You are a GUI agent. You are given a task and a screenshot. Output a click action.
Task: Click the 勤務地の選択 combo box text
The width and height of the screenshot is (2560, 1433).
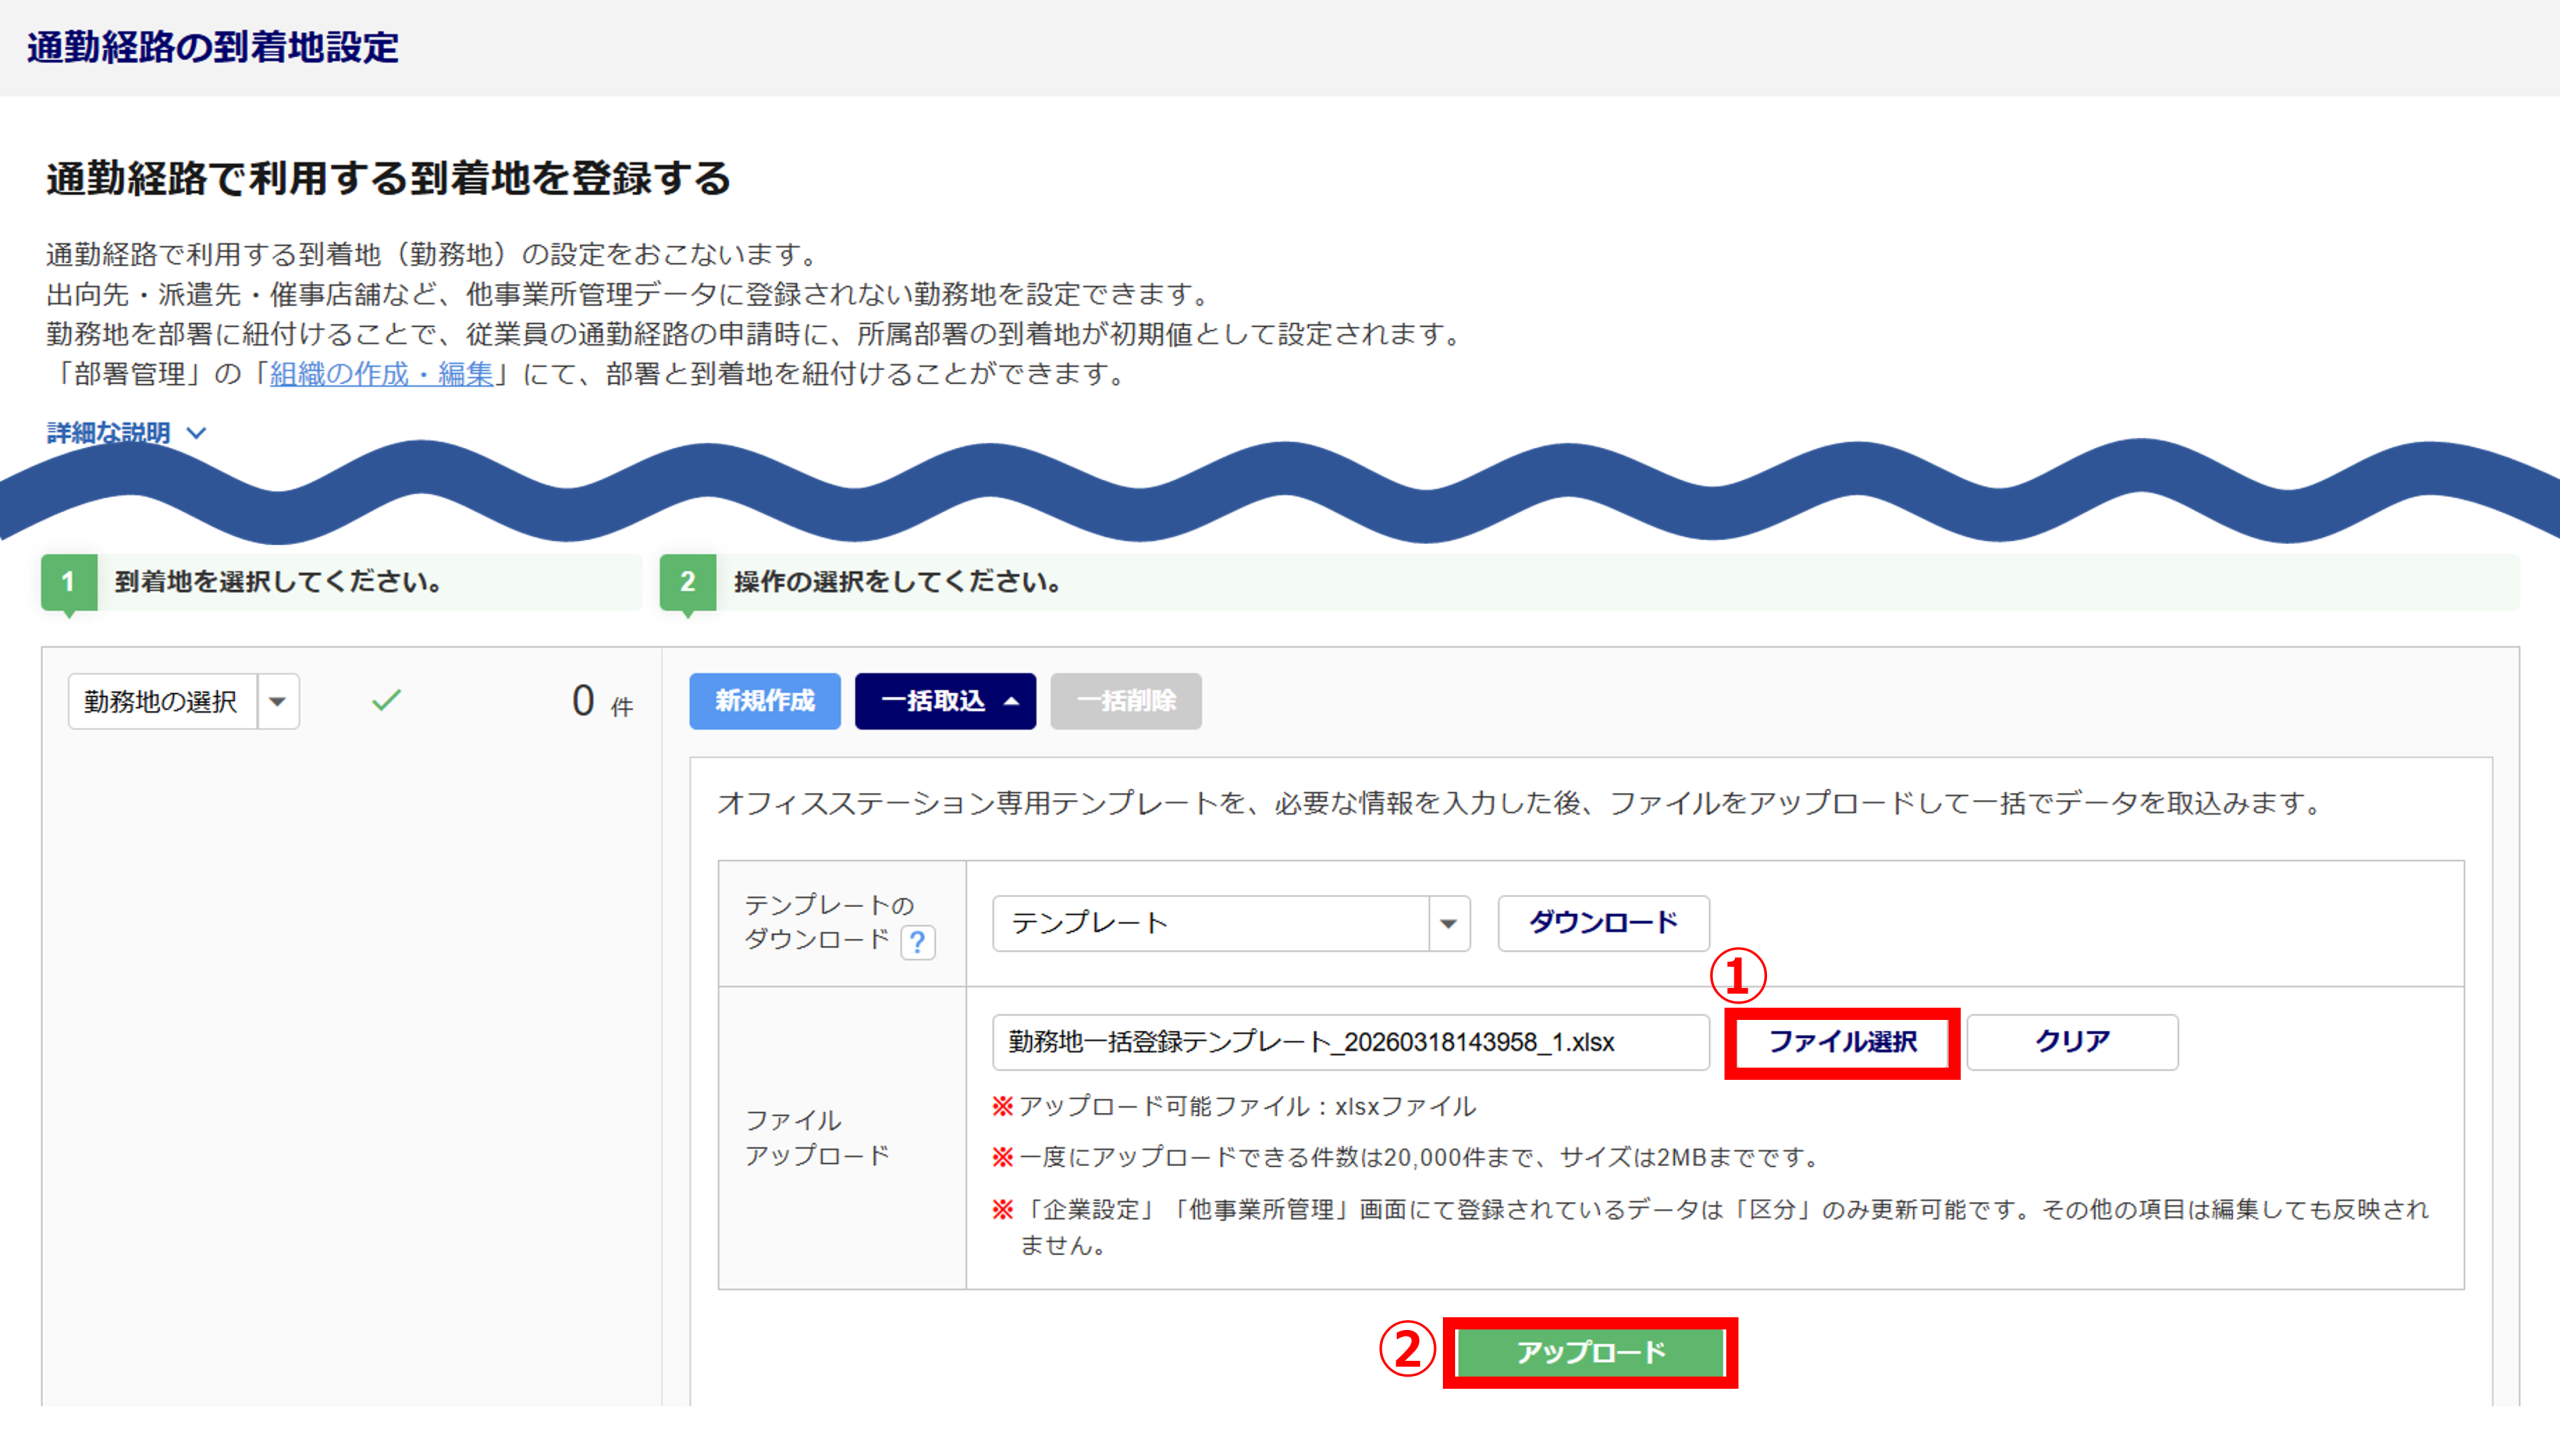[162, 701]
